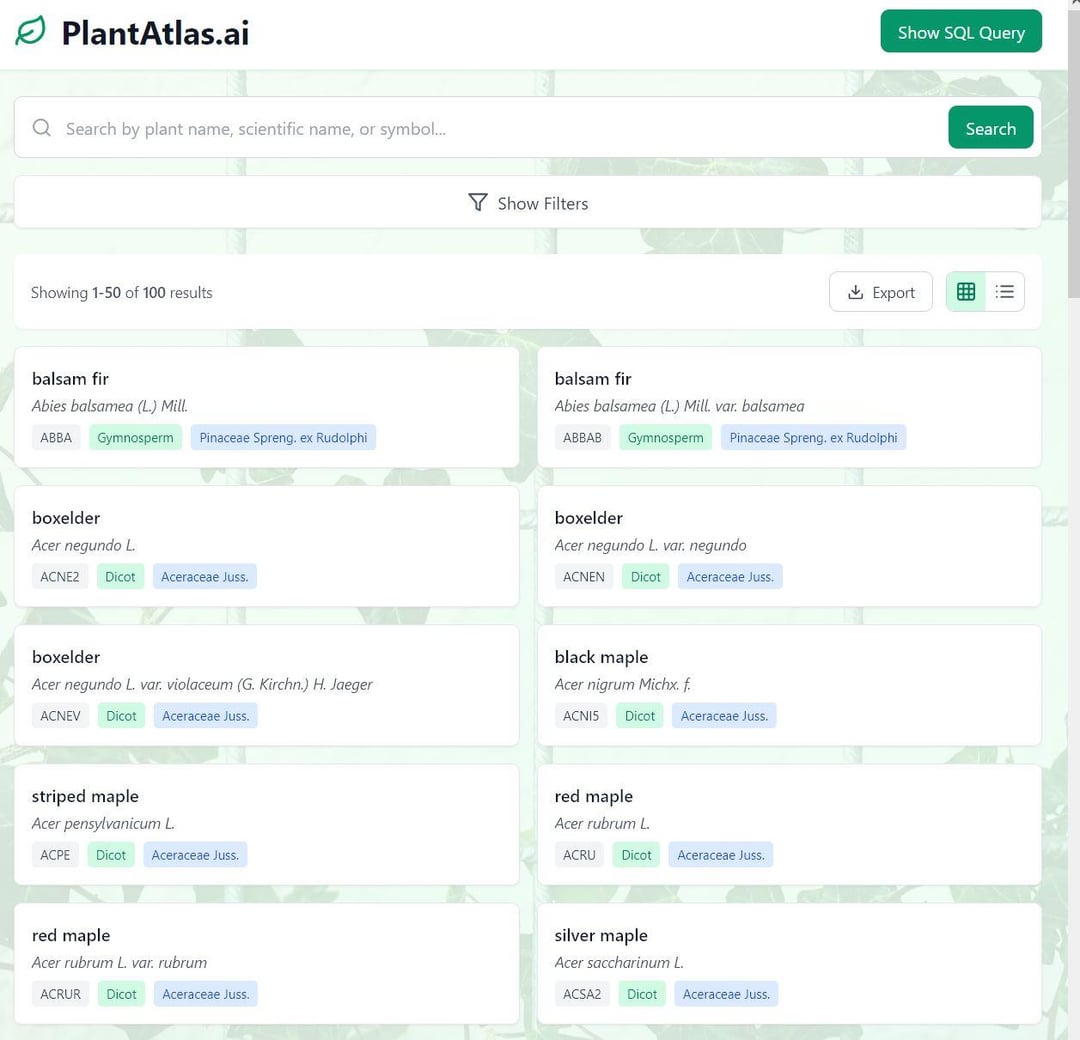Click the Pinaceae Spreng. ex Rudolphi tag on ABBA card
Image resolution: width=1080 pixels, height=1040 pixels.
[x=283, y=437]
